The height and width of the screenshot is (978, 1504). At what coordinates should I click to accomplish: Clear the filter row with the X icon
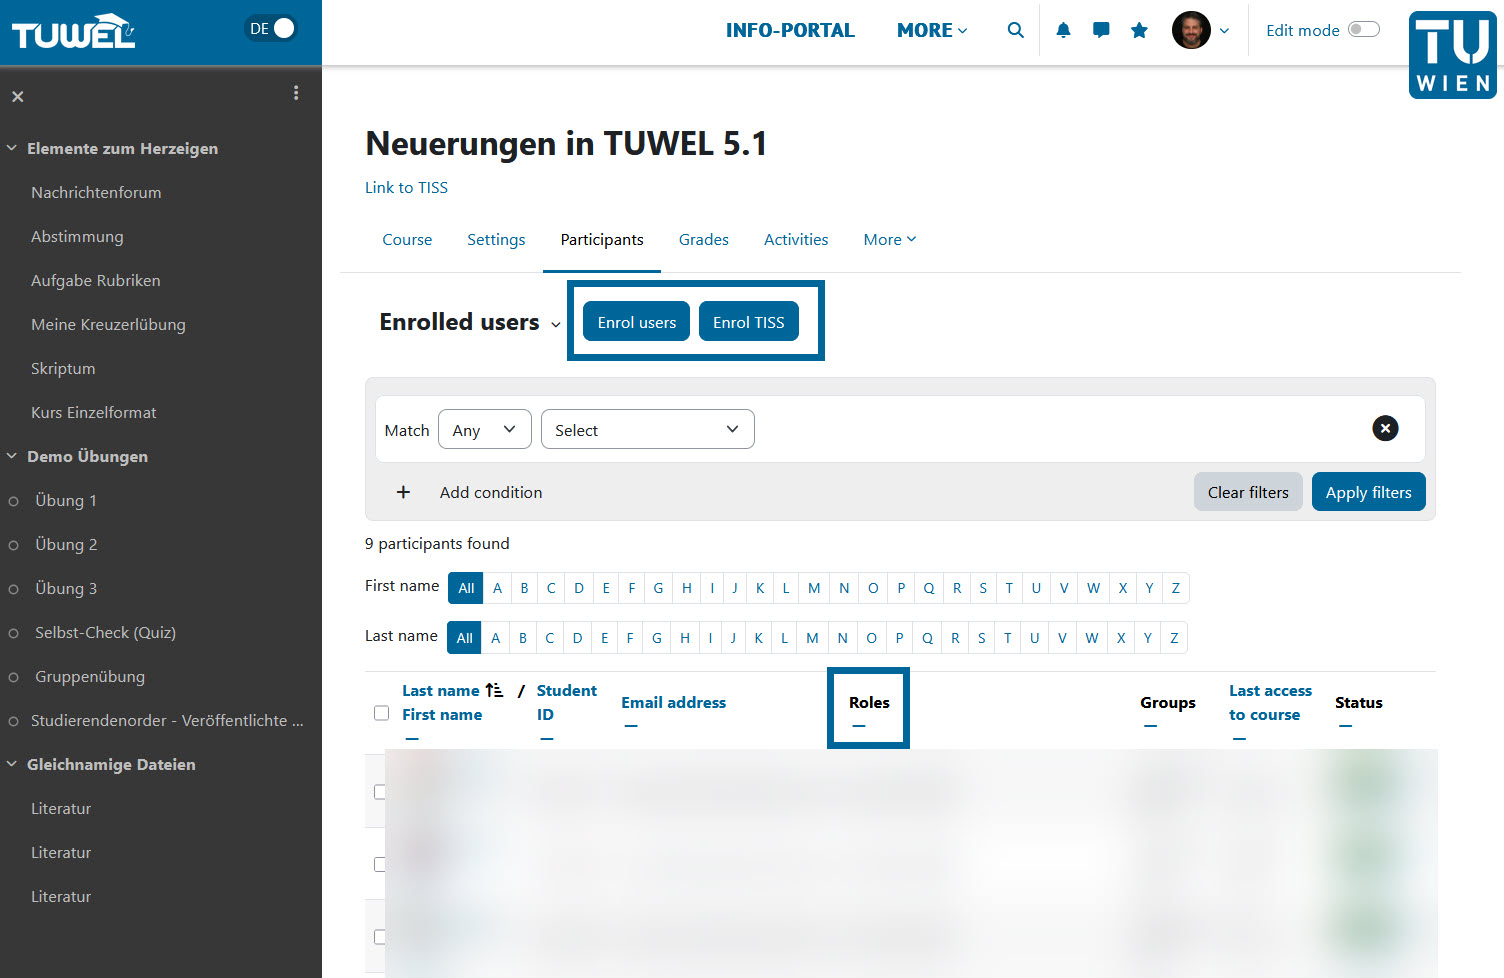coord(1385,428)
